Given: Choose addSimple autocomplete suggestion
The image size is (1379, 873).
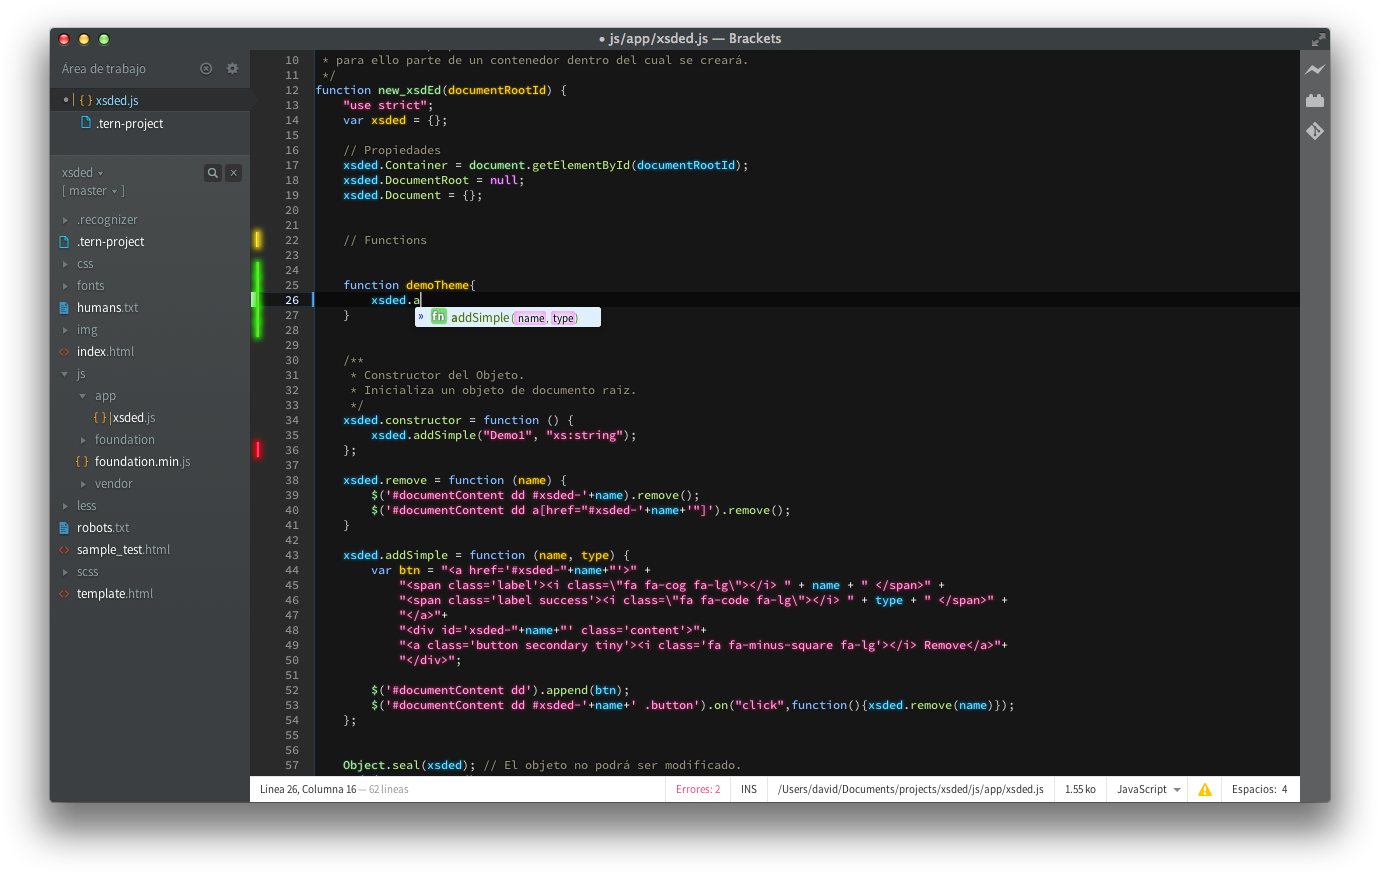Looking at the screenshot, I should point(508,317).
